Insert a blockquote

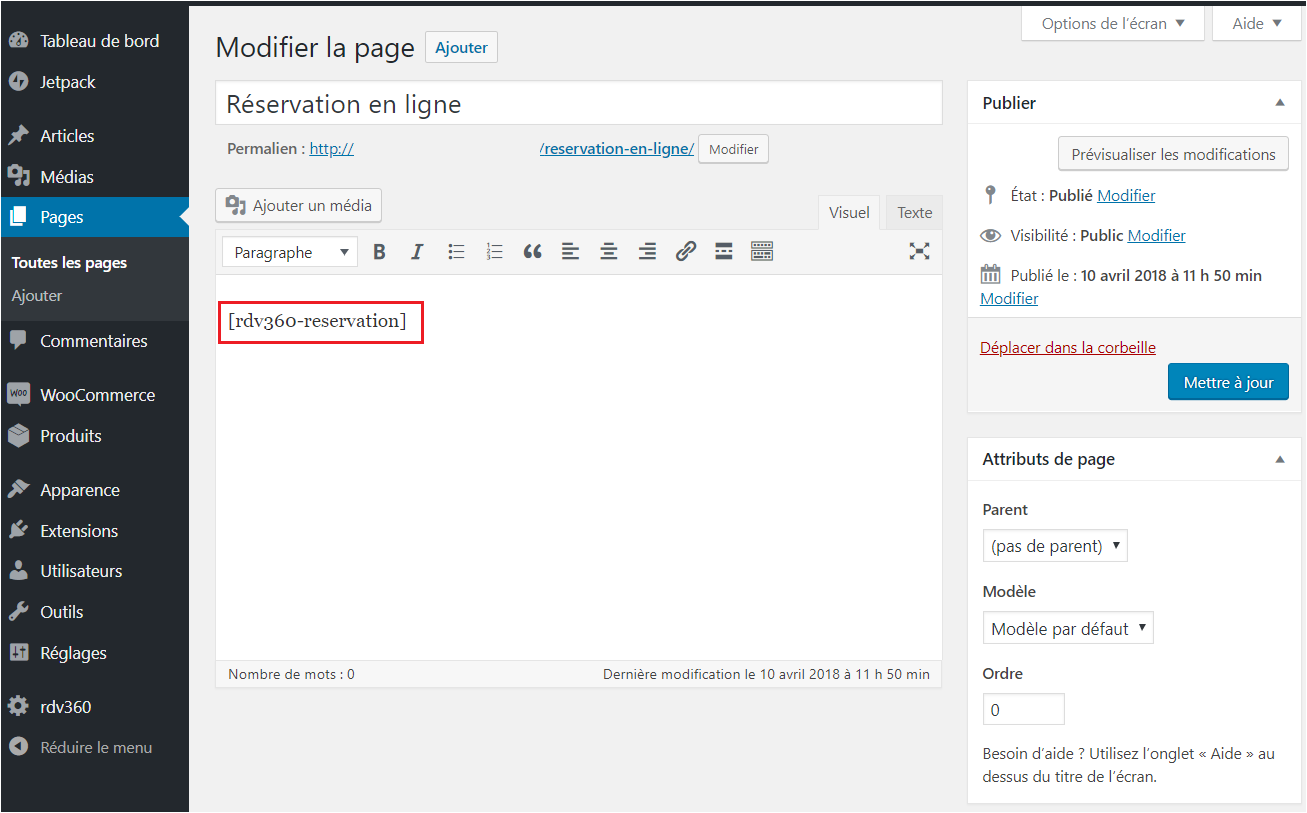point(532,252)
